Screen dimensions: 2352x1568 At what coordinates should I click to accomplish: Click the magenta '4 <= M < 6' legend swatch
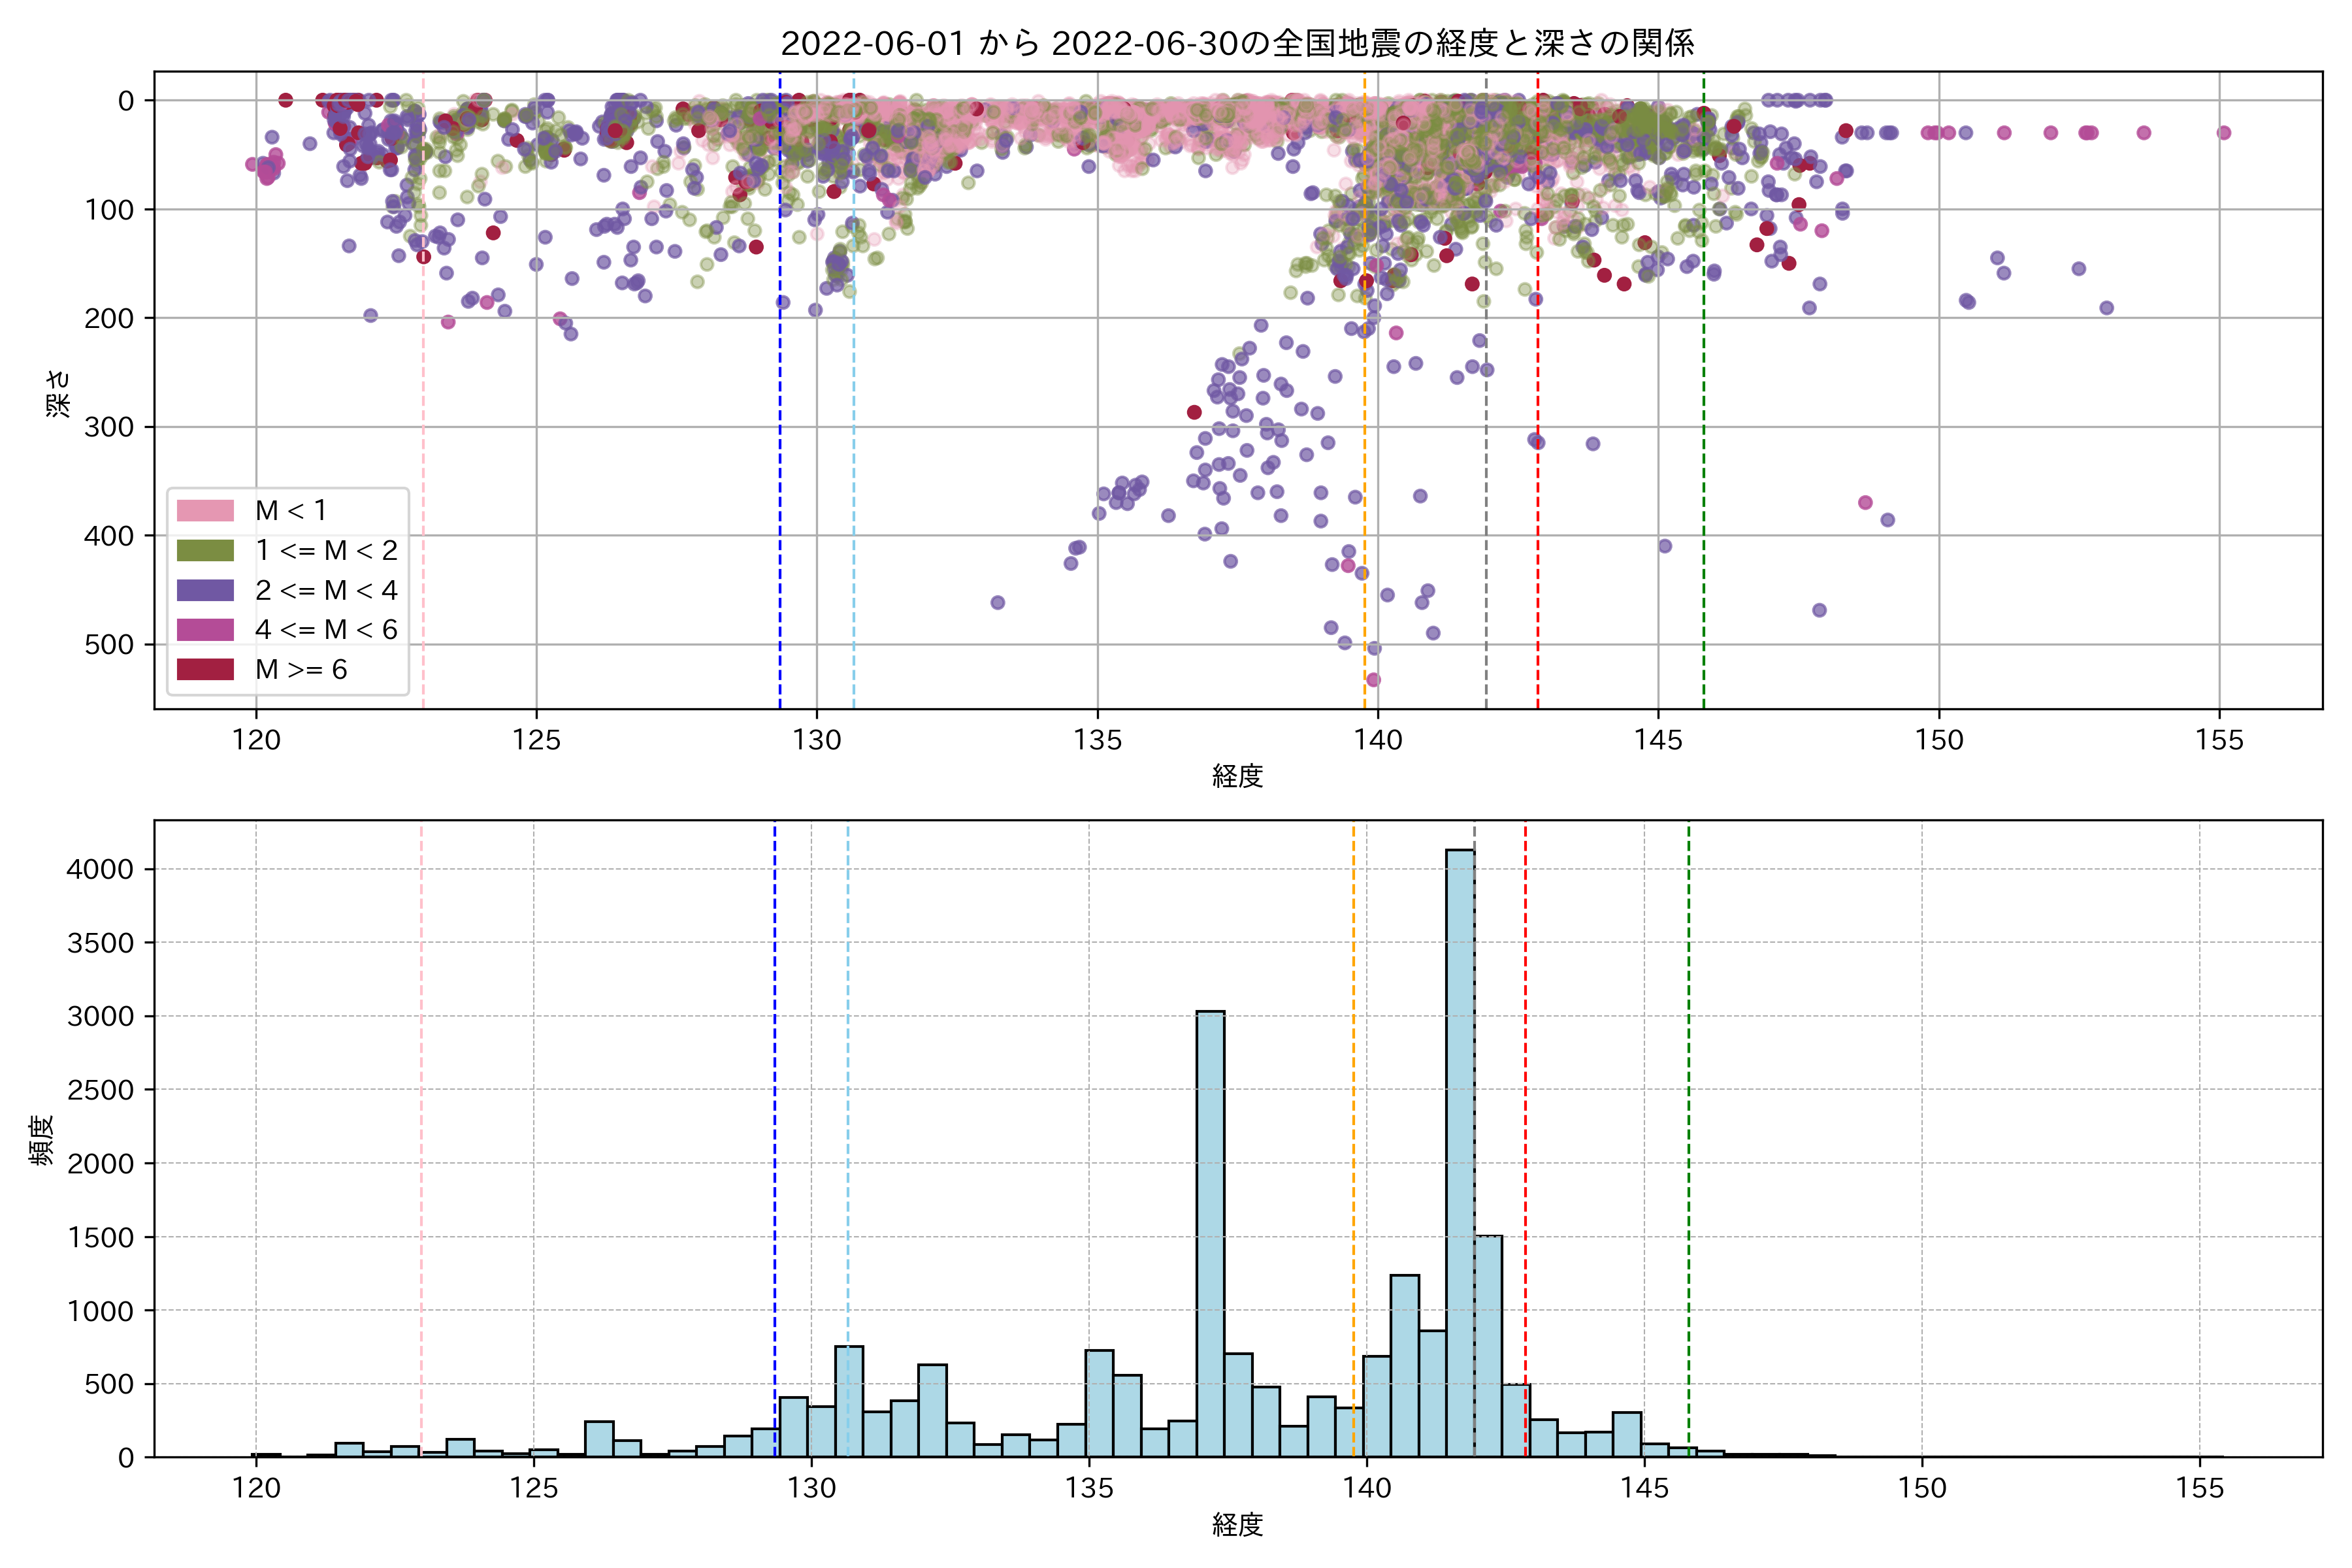tap(205, 630)
